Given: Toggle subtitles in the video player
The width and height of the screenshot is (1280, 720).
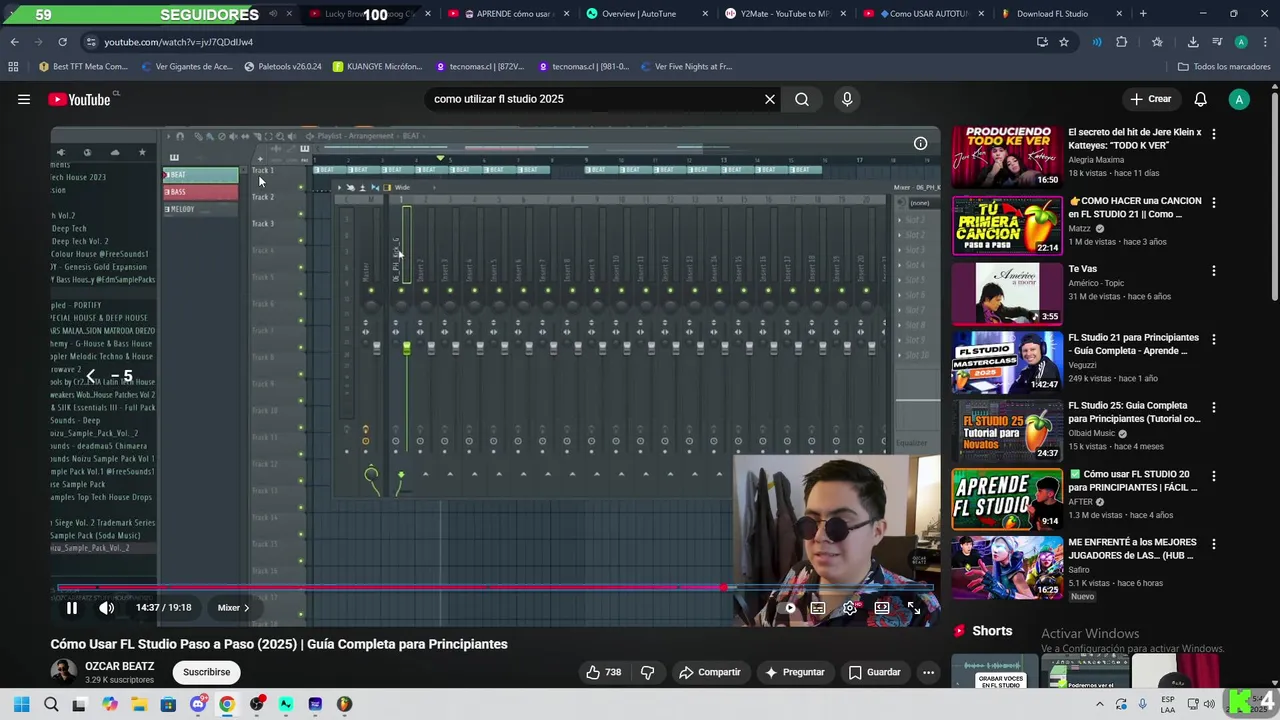Looking at the screenshot, I should point(818,608).
